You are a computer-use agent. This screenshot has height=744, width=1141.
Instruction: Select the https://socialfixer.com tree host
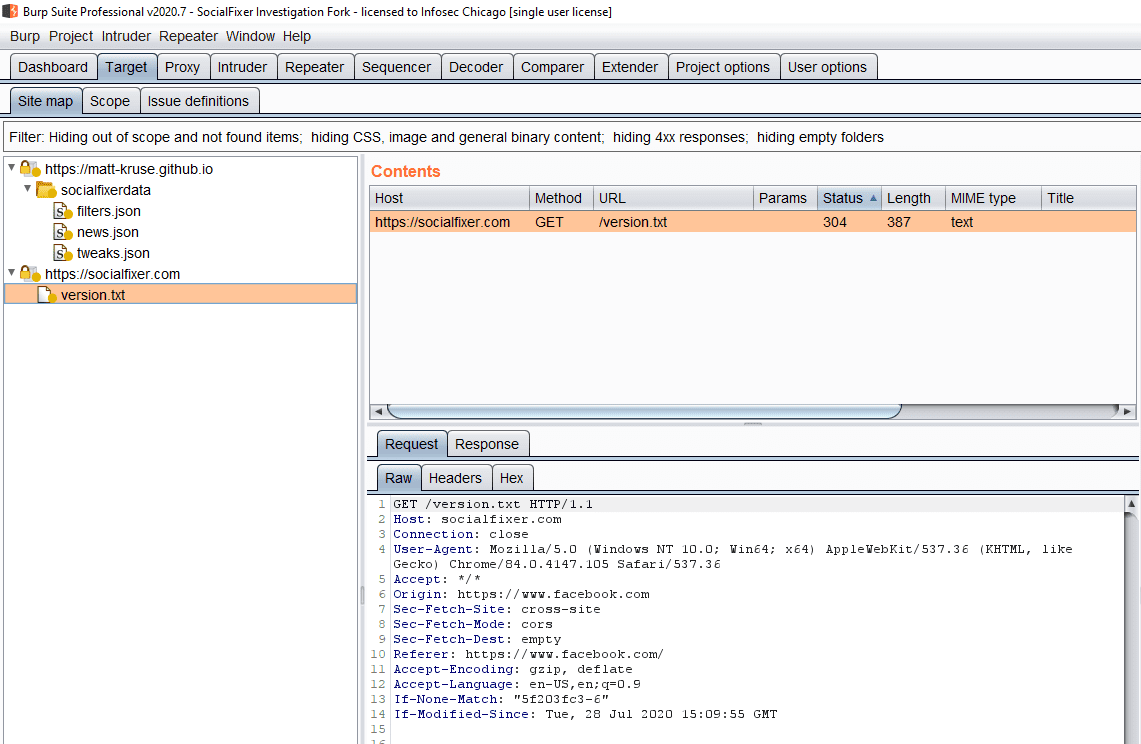pyautogui.click(x=113, y=274)
